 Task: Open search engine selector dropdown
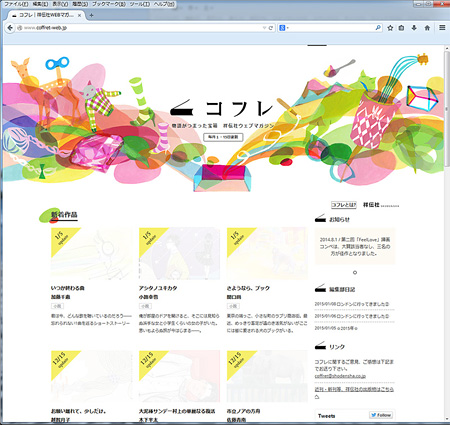pos(284,28)
